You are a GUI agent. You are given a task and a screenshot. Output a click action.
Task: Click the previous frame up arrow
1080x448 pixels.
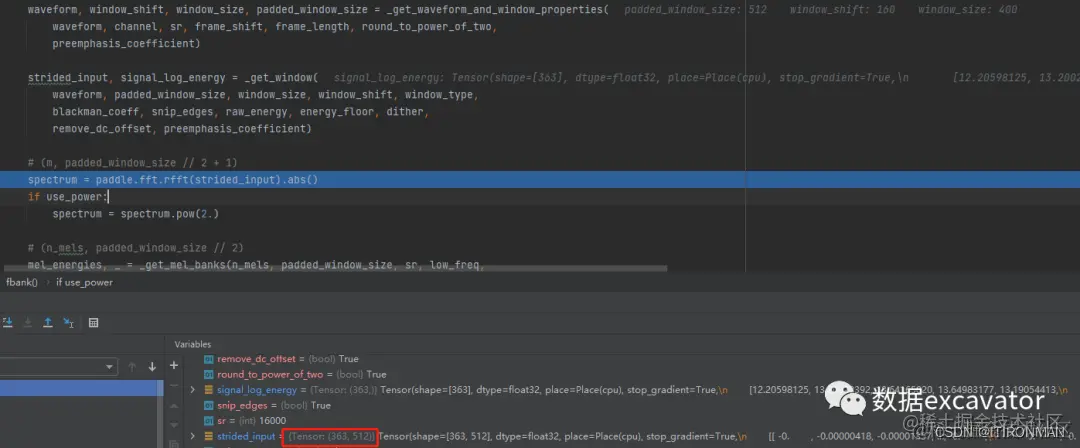pyautogui.click(x=132, y=367)
